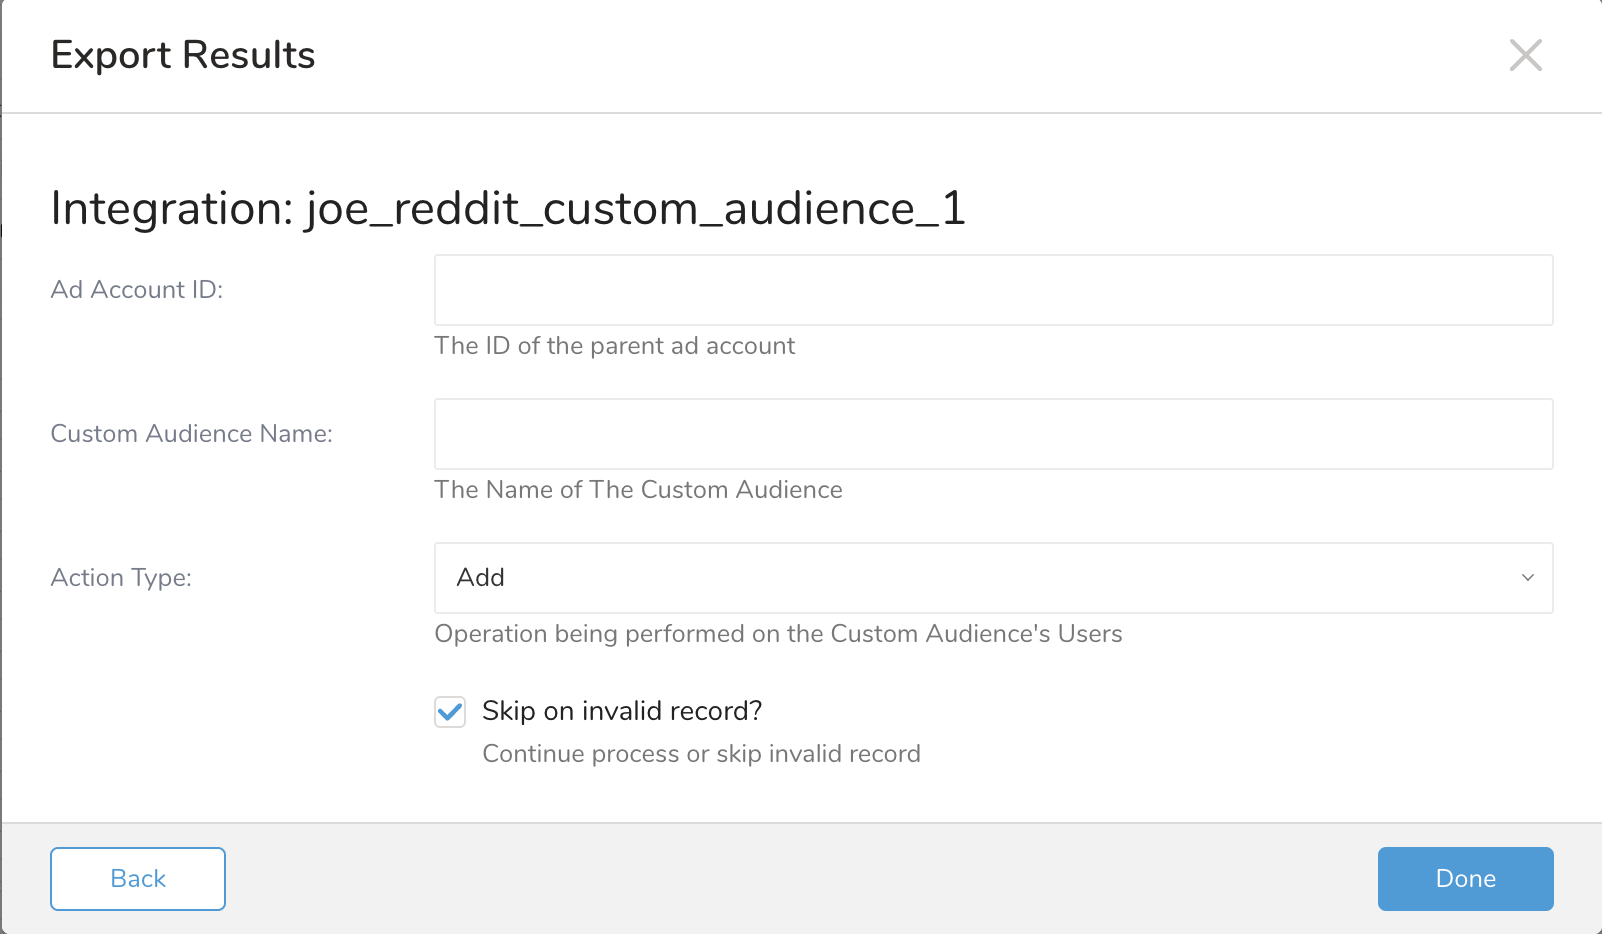
Task: Click the 'Skip on invalid record?' label text
Action: coord(622,711)
